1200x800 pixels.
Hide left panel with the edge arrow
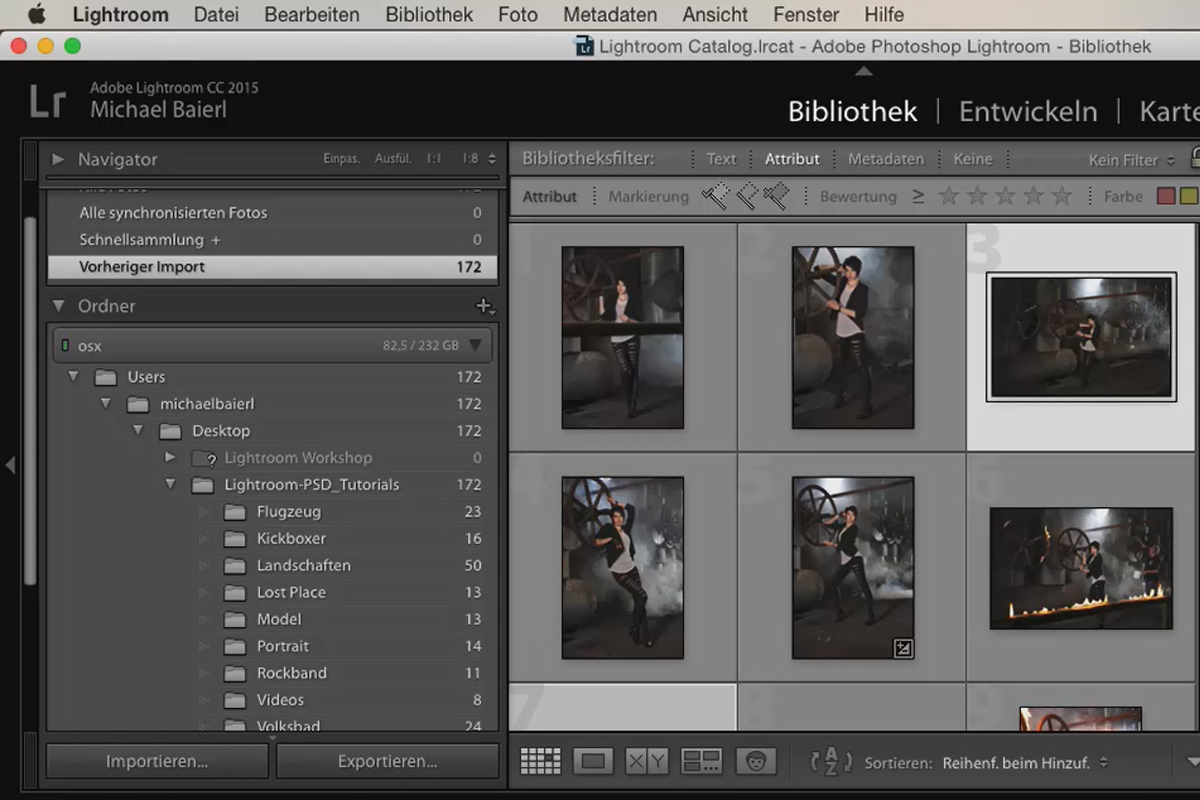[10, 465]
